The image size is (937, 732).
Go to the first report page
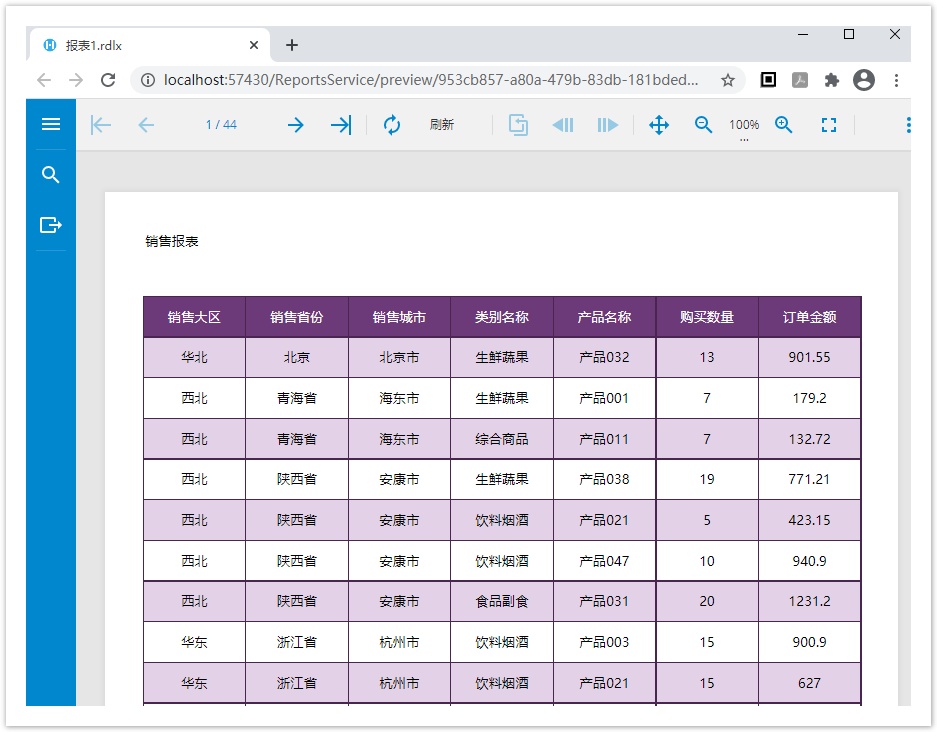pyautogui.click(x=101, y=125)
